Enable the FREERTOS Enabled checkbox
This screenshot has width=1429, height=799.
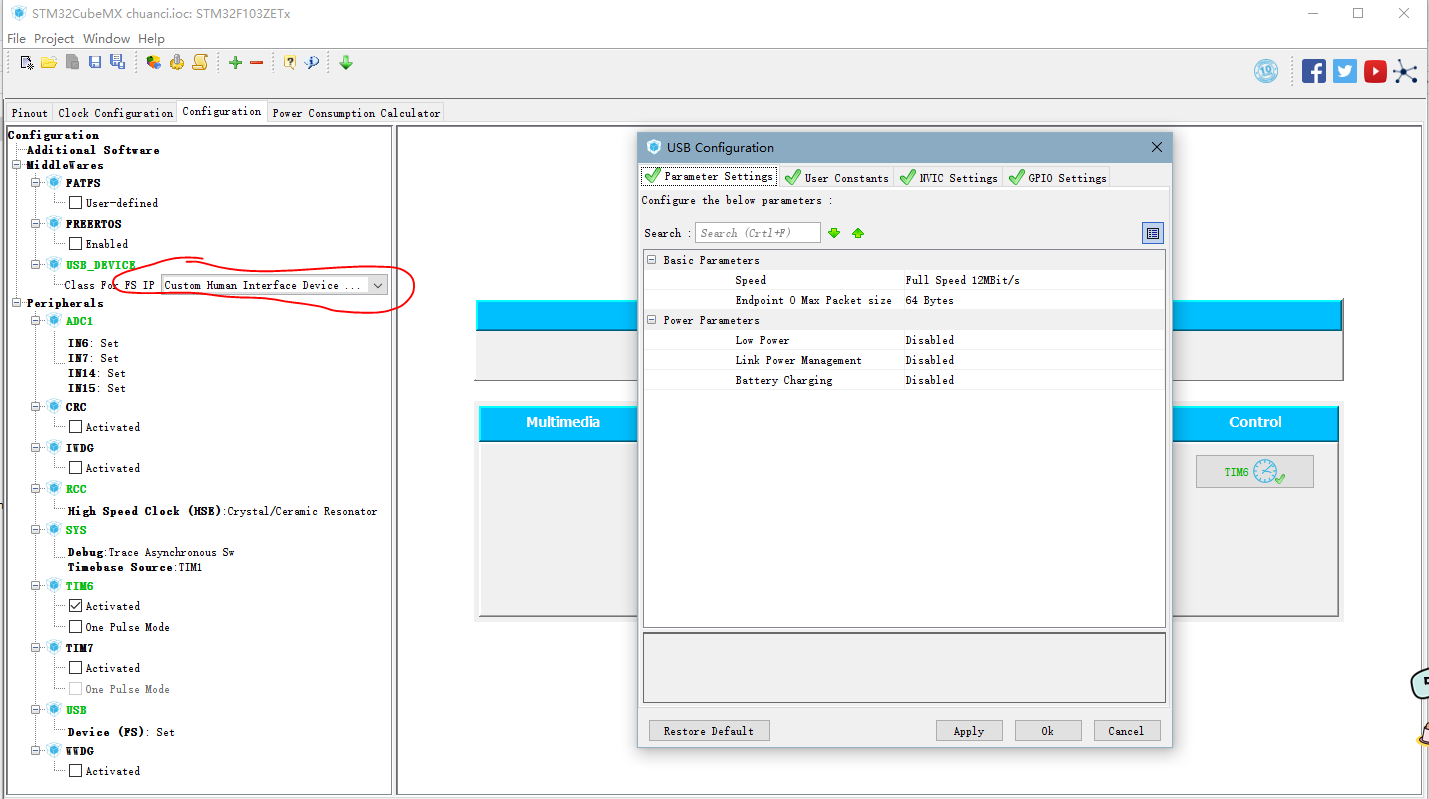(x=75, y=243)
